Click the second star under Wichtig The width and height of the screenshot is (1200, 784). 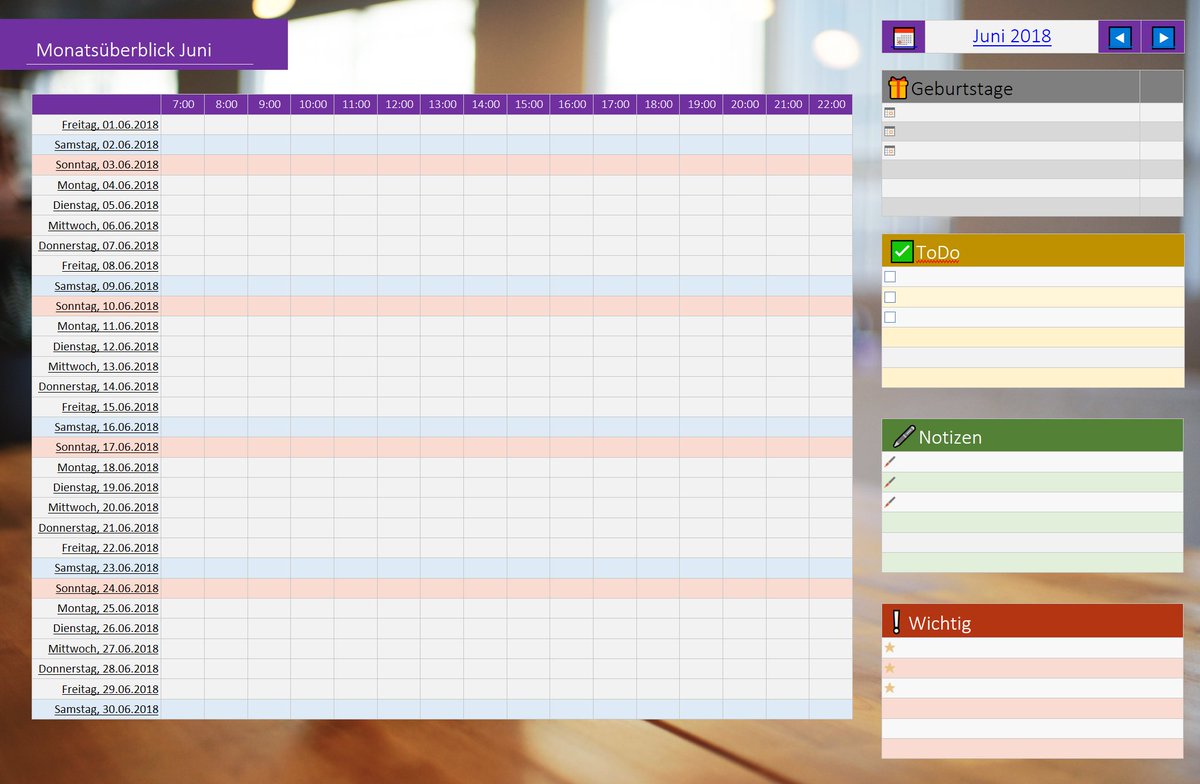(x=890, y=668)
